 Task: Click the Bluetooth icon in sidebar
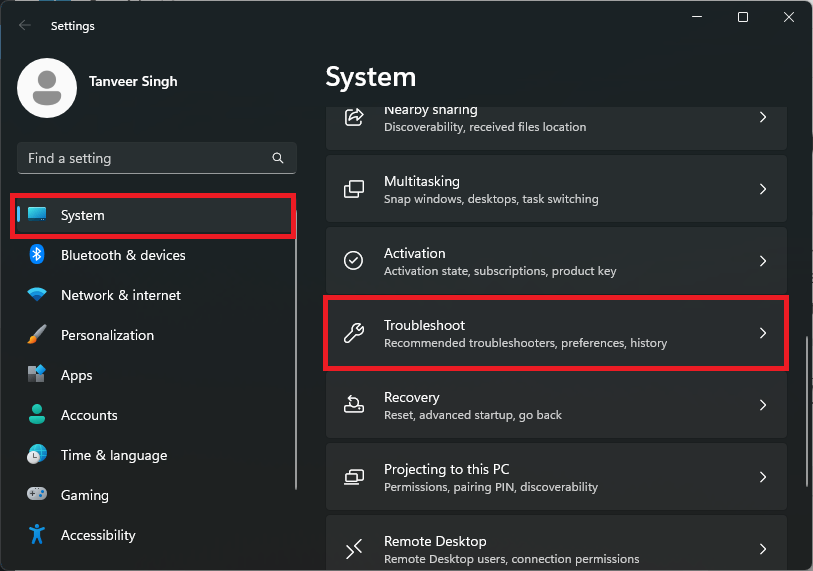37,254
